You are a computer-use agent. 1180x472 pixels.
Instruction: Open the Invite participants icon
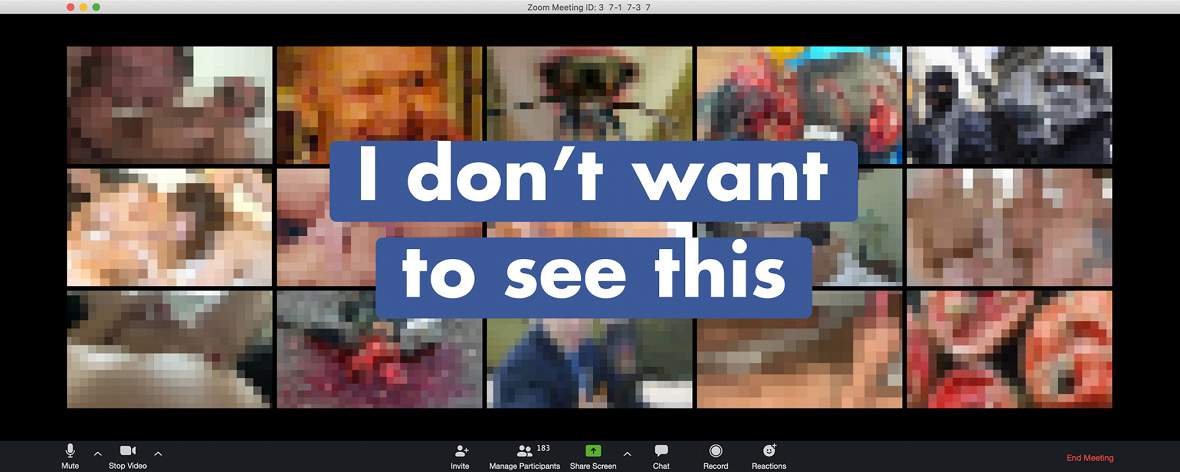[x=461, y=451]
